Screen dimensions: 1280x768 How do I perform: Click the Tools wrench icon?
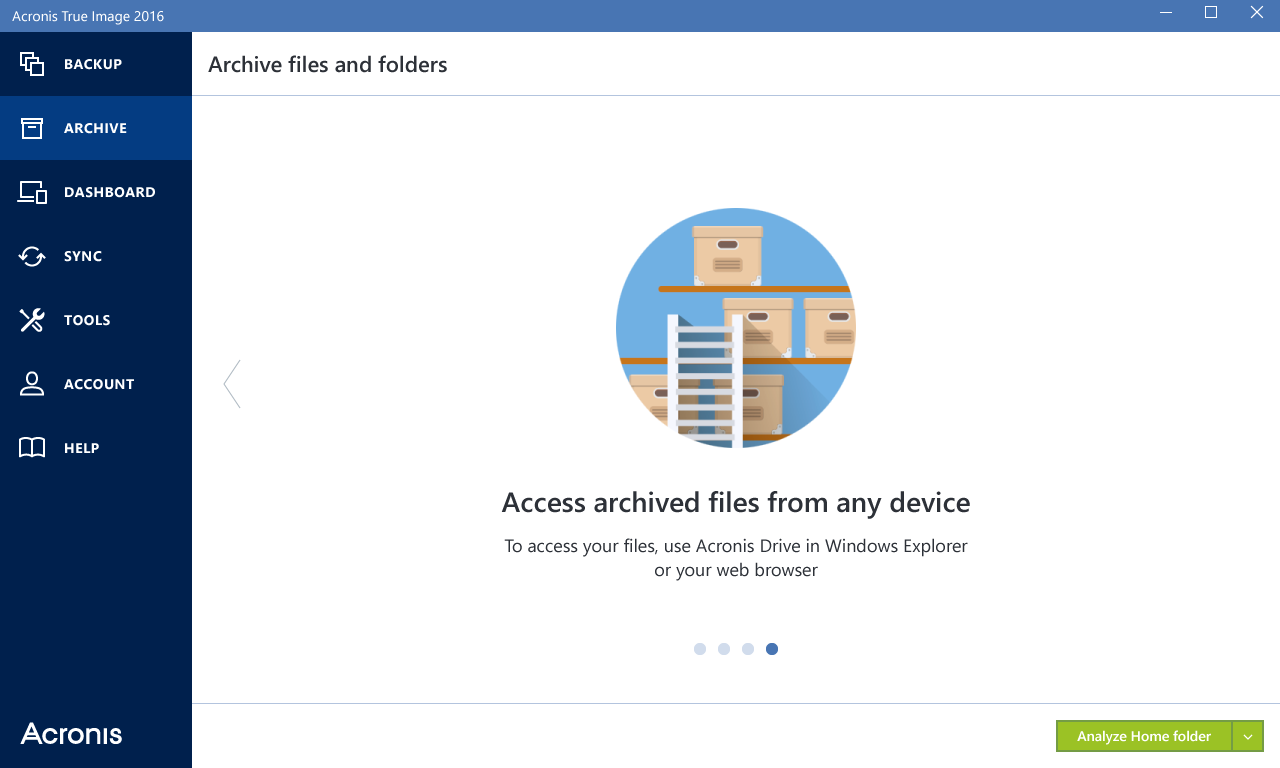(x=32, y=320)
